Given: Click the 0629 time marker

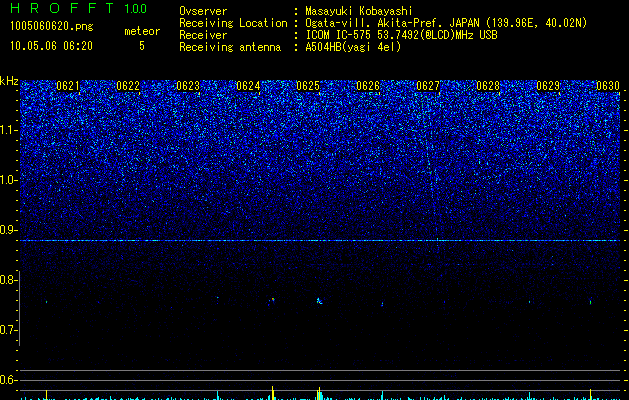Looking at the screenshot, I should click(x=548, y=86).
